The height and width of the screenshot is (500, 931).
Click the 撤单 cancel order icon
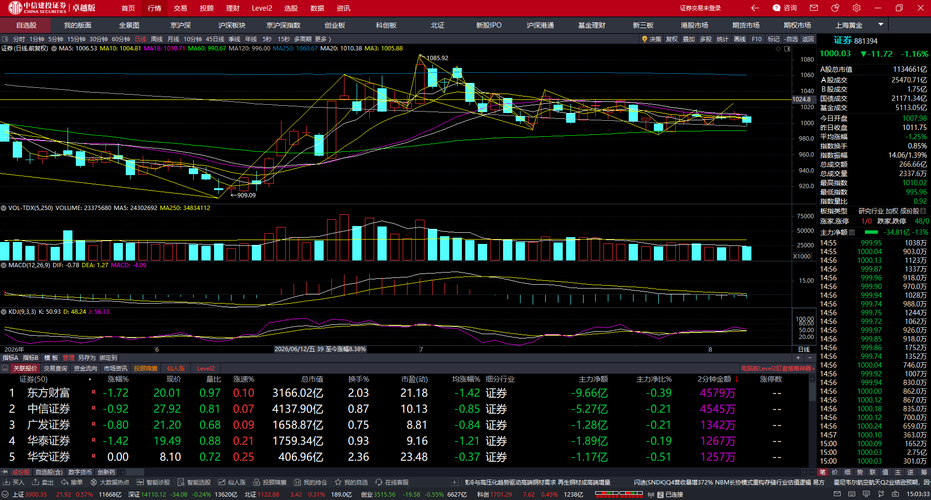coord(64,482)
